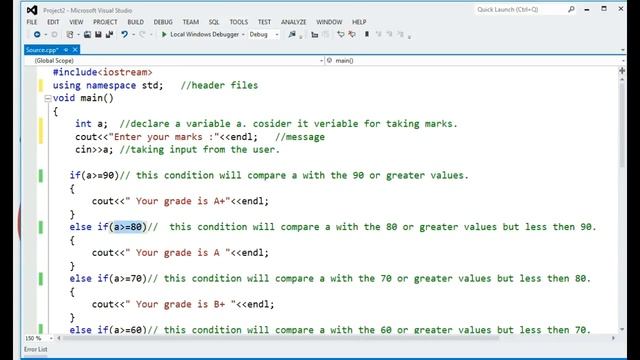Click the Quick Launch search magnifier icon
This screenshot has width=640, height=360.
coord(571,9)
